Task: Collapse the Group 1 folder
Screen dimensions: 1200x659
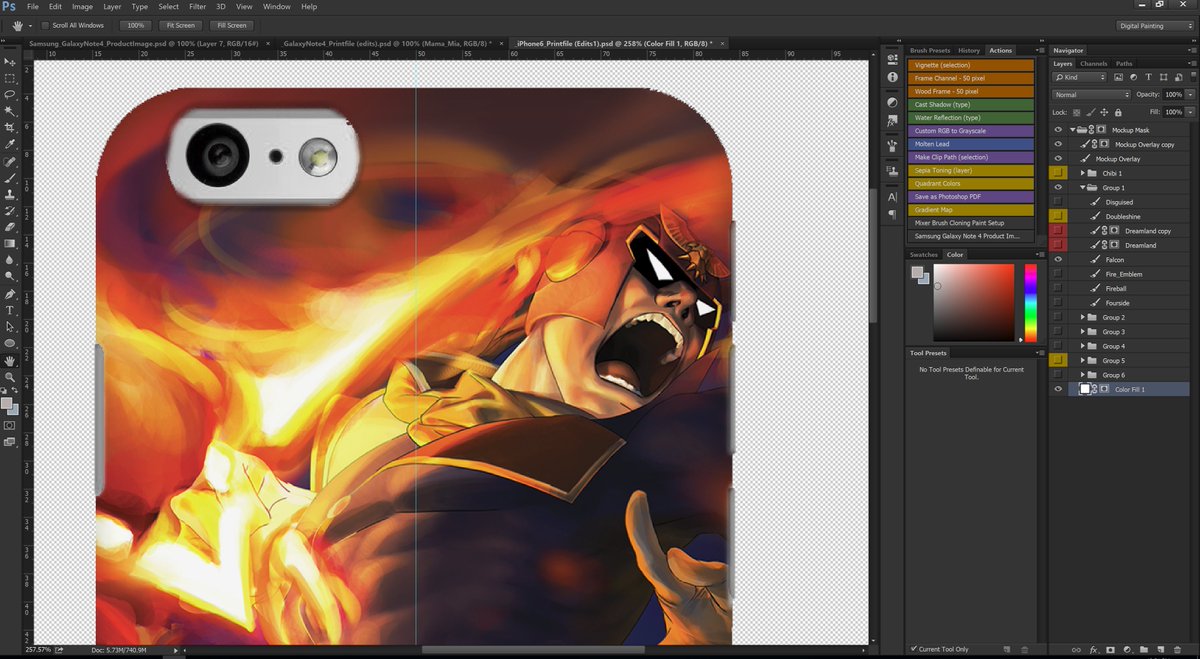Action: click(1082, 187)
